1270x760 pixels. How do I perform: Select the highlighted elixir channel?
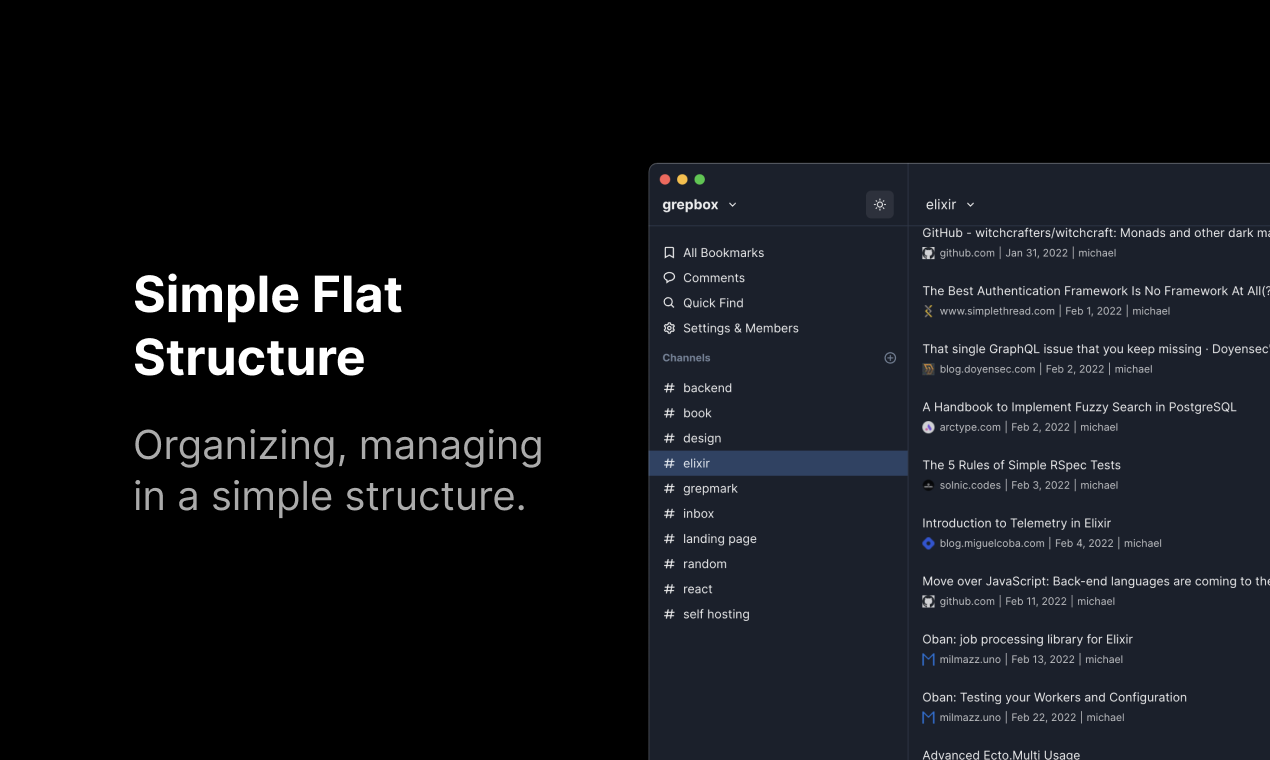pos(779,463)
